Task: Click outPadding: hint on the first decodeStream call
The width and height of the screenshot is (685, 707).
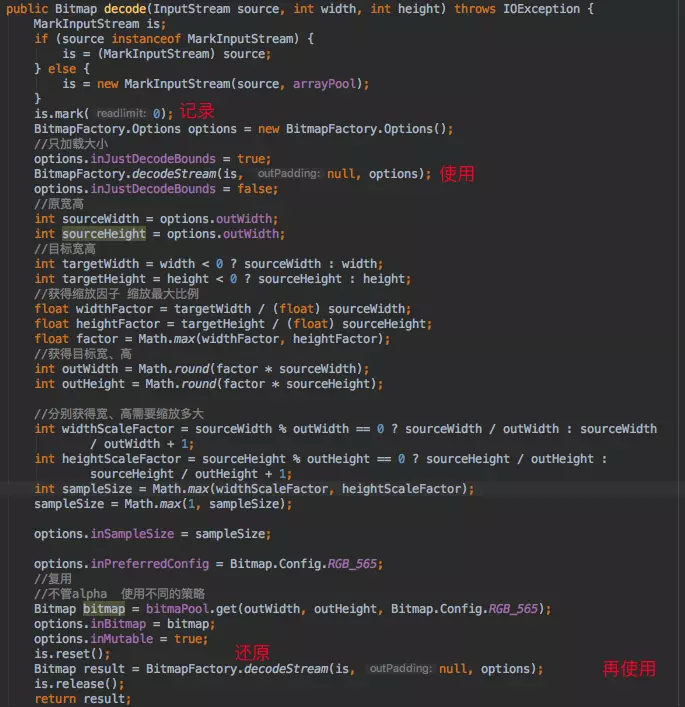Action: point(289,174)
